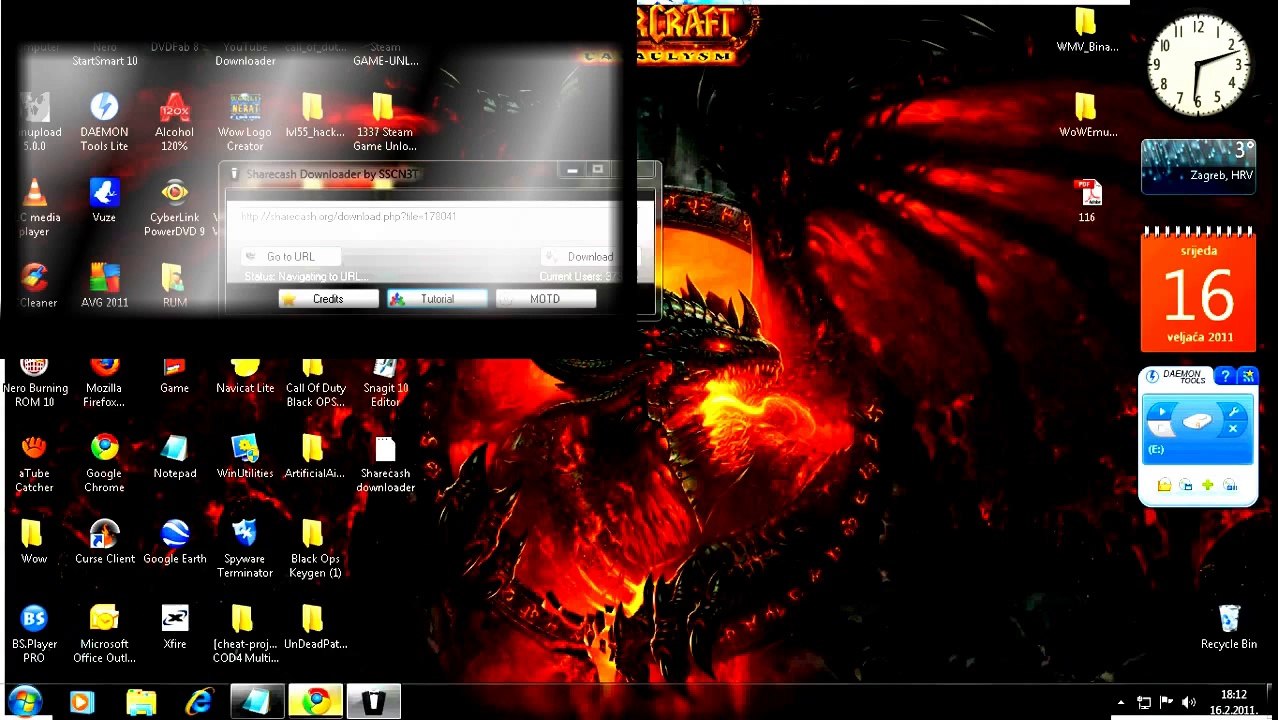Screen dimensions: 1278x720
Task: Click the X unmount button in DAEMON Tools gadget
Action: pyautogui.click(x=1233, y=429)
